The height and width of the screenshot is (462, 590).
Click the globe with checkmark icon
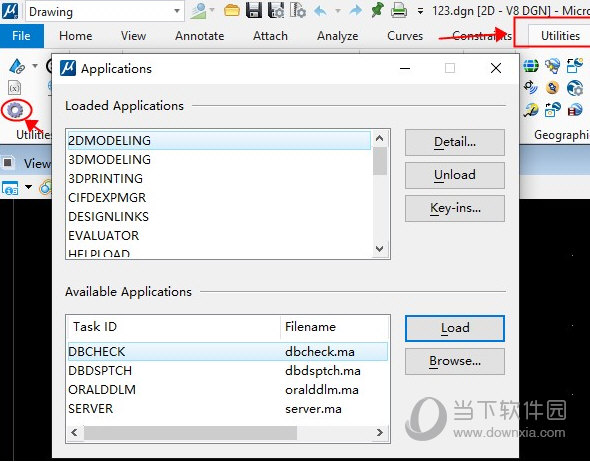531,110
